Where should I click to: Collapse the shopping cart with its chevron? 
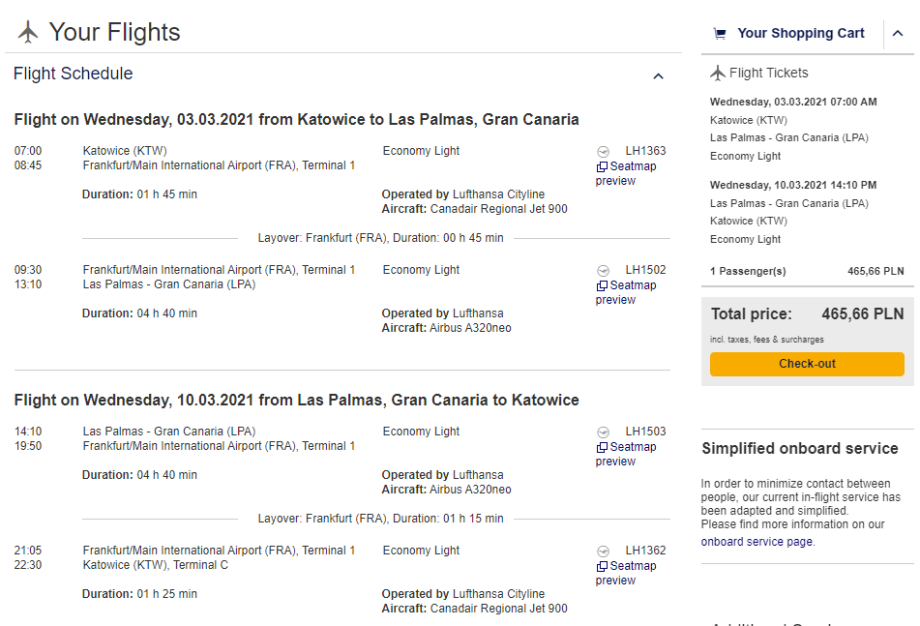pos(897,34)
